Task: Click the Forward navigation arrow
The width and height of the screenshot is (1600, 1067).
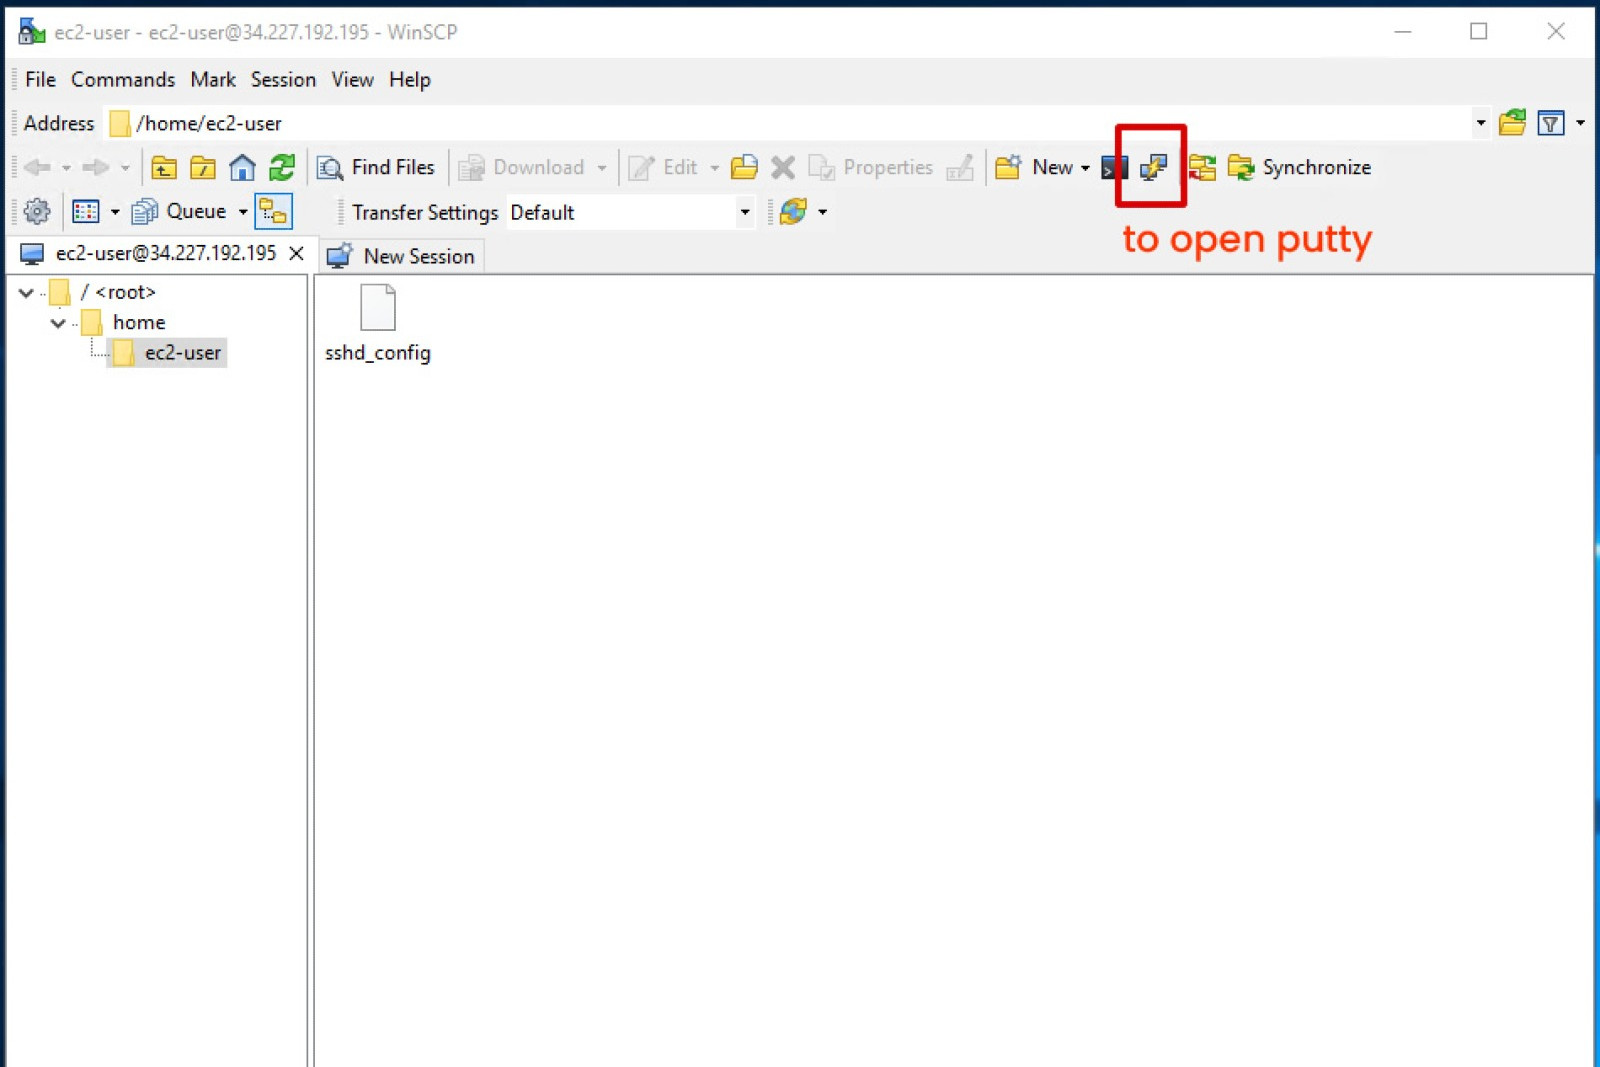Action: 96,168
